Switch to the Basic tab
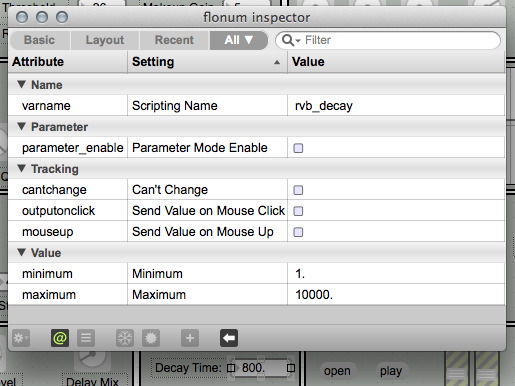The height and width of the screenshot is (386, 515). coord(40,40)
